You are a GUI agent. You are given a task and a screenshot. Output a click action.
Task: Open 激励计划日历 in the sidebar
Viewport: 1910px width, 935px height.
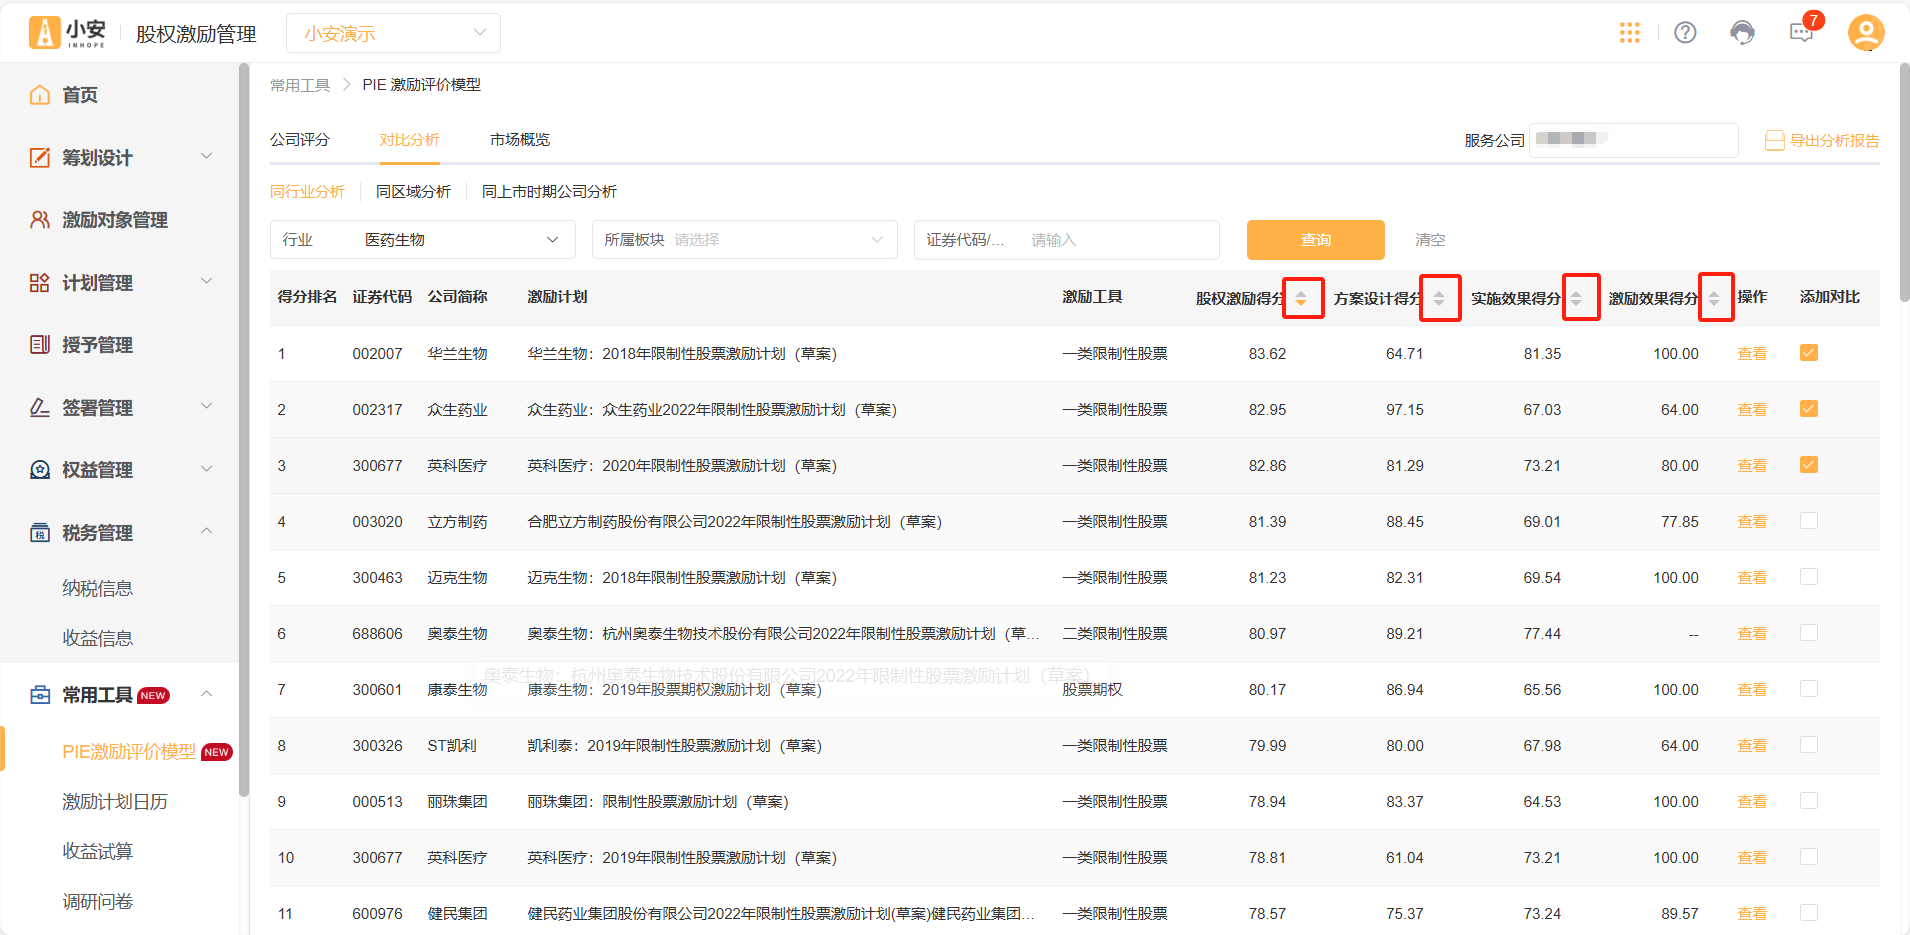(115, 802)
